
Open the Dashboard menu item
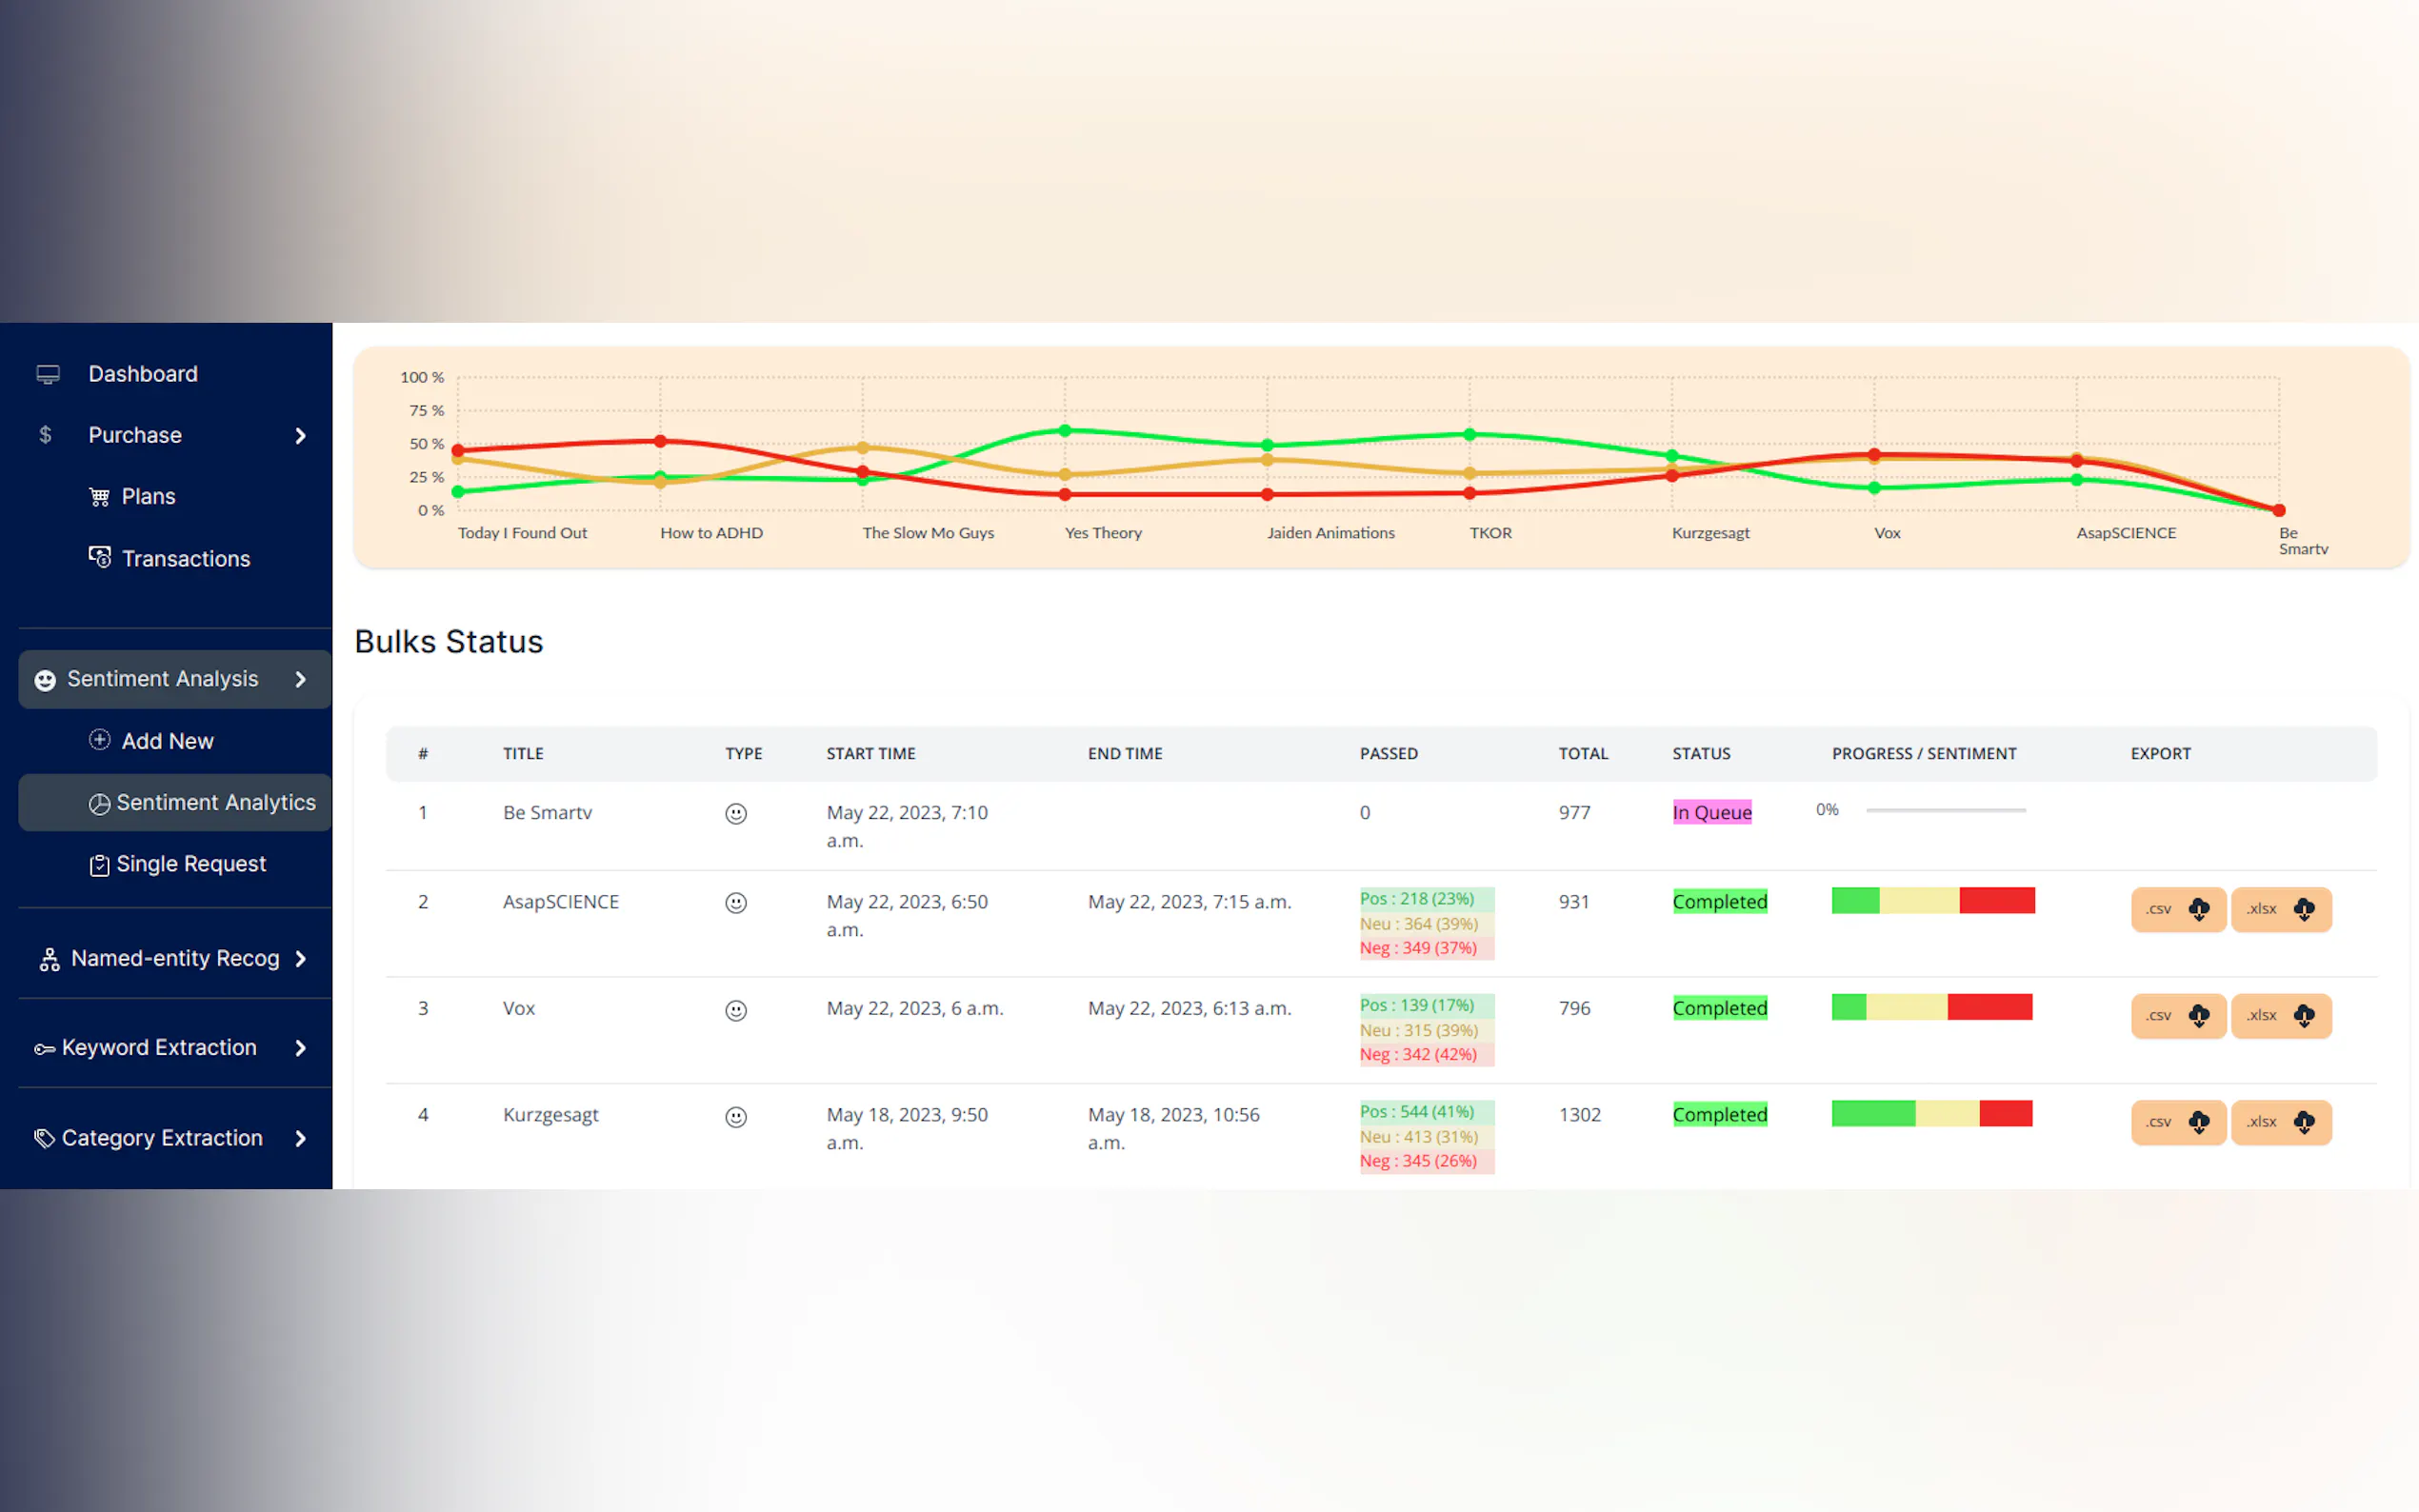tap(143, 374)
